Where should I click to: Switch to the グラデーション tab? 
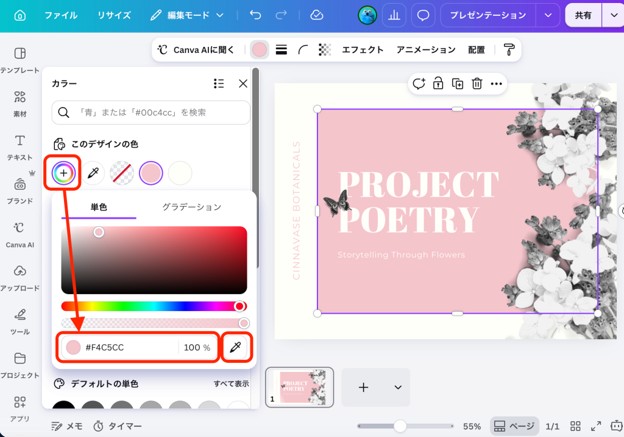click(x=191, y=207)
